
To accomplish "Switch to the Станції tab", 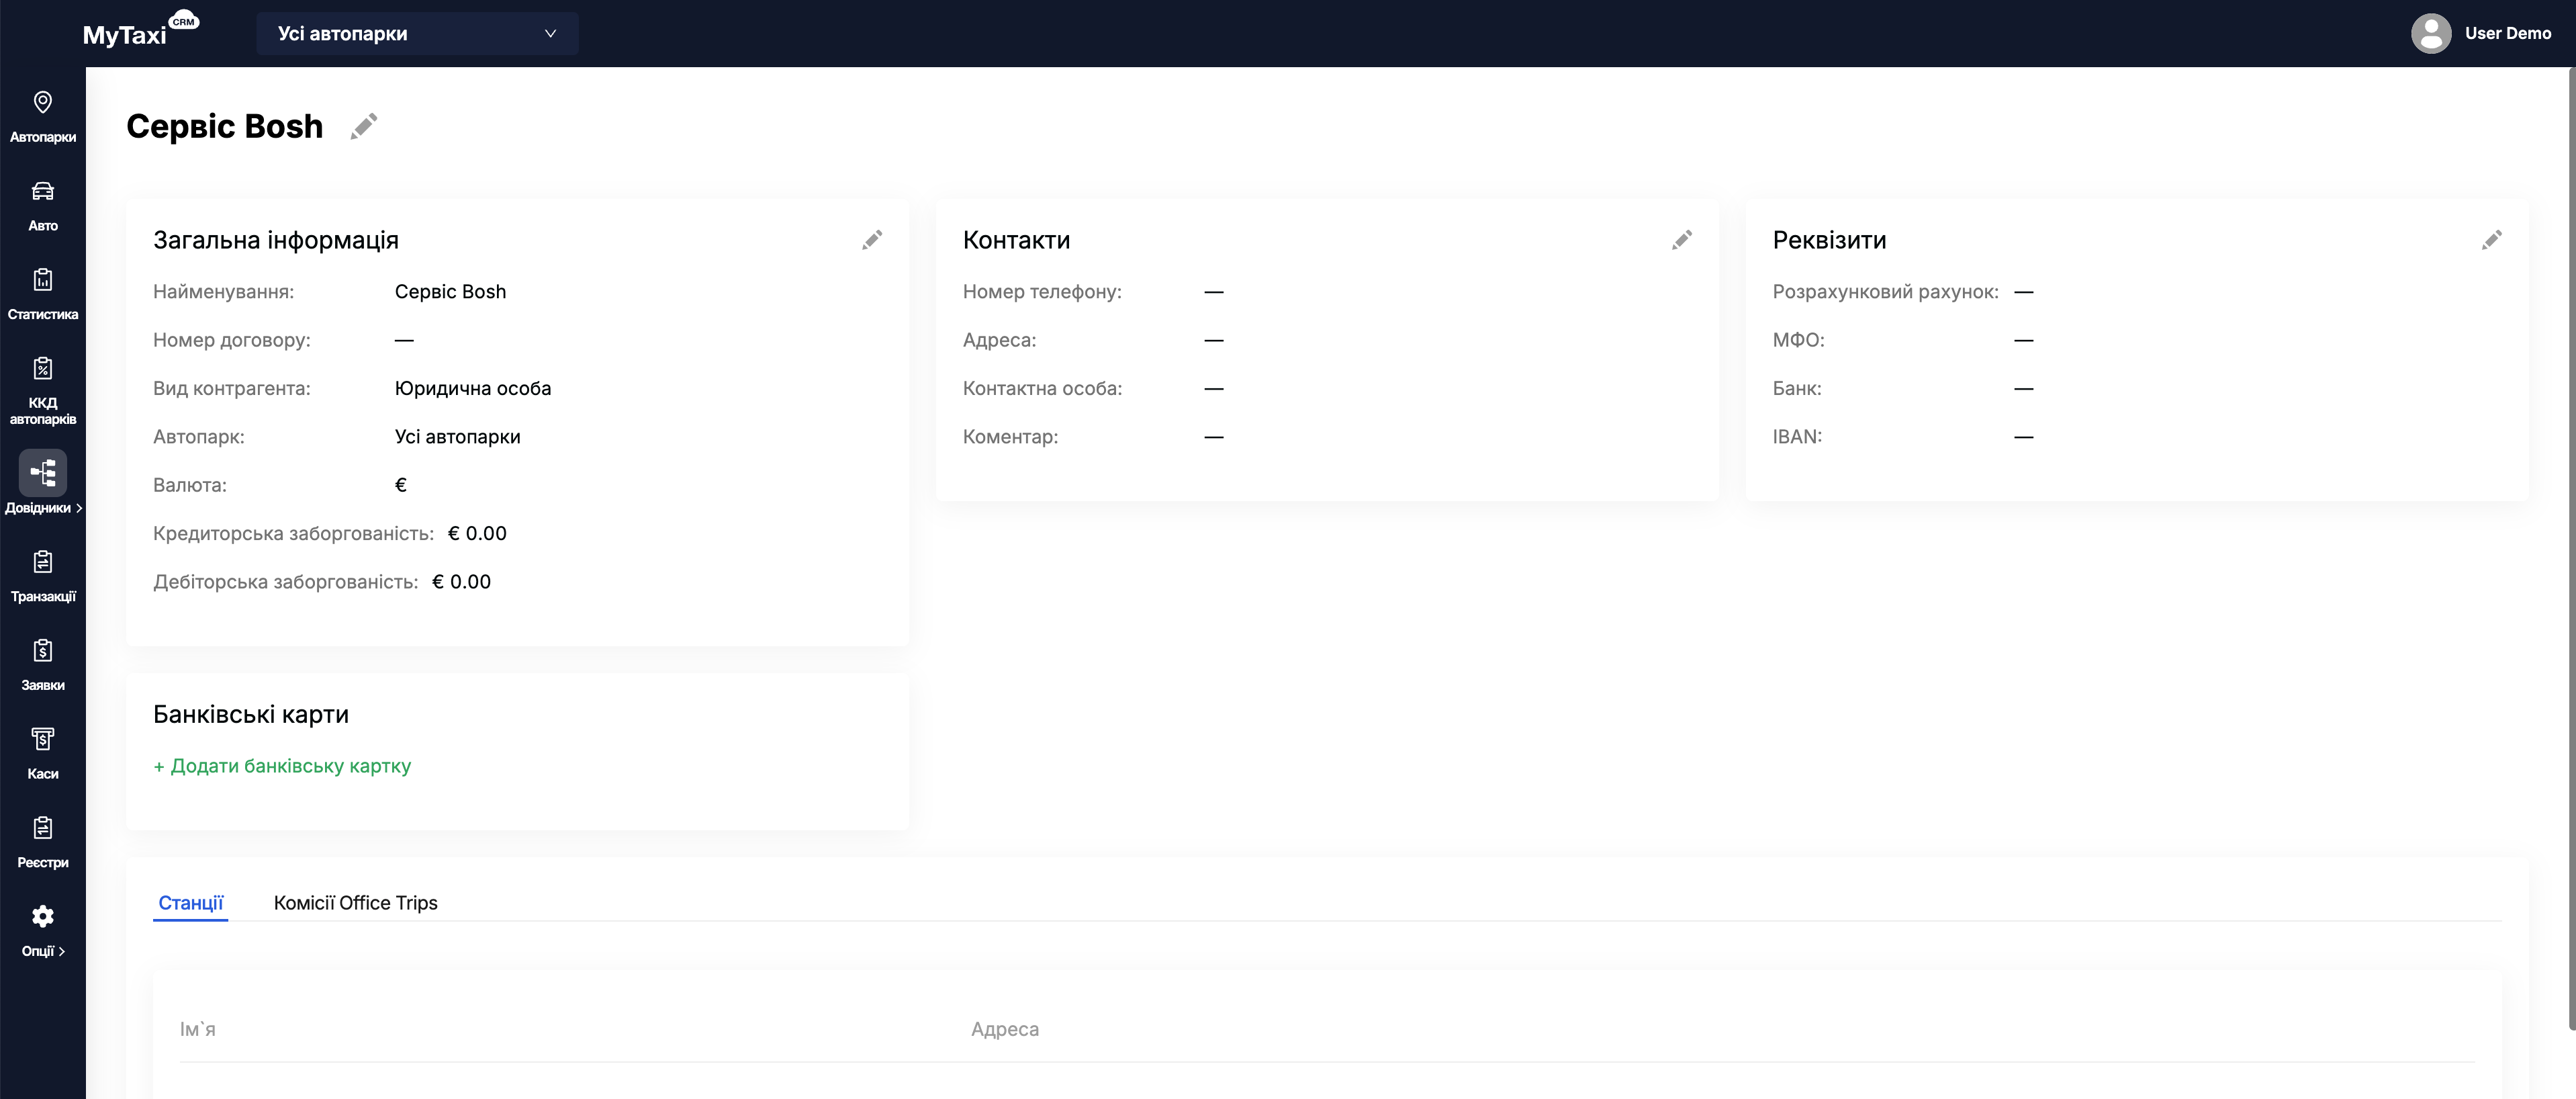I will pyautogui.click(x=190, y=903).
